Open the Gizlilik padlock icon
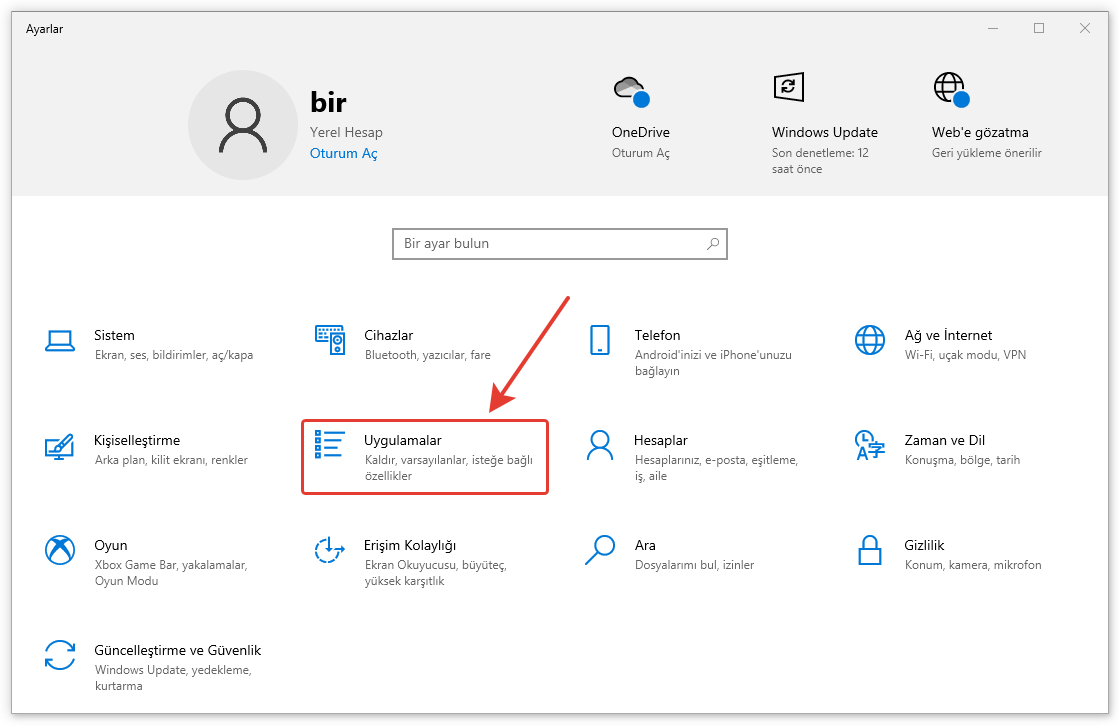 (x=869, y=550)
